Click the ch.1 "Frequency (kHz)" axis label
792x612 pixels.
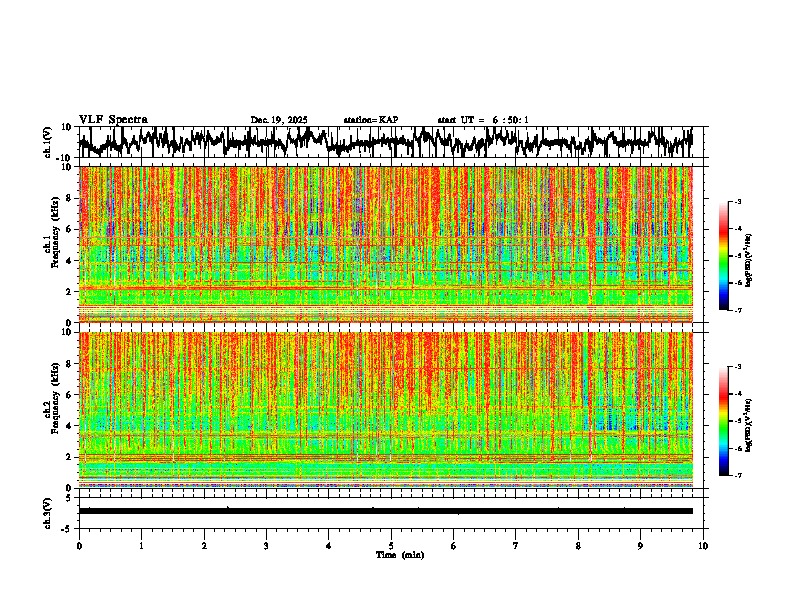click(x=55, y=233)
